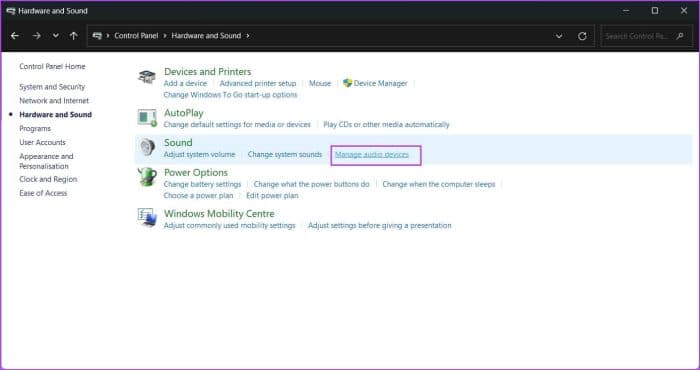Close the Hardware and Sound window
This screenshot has width=700, height=370.
coord(683,11)
